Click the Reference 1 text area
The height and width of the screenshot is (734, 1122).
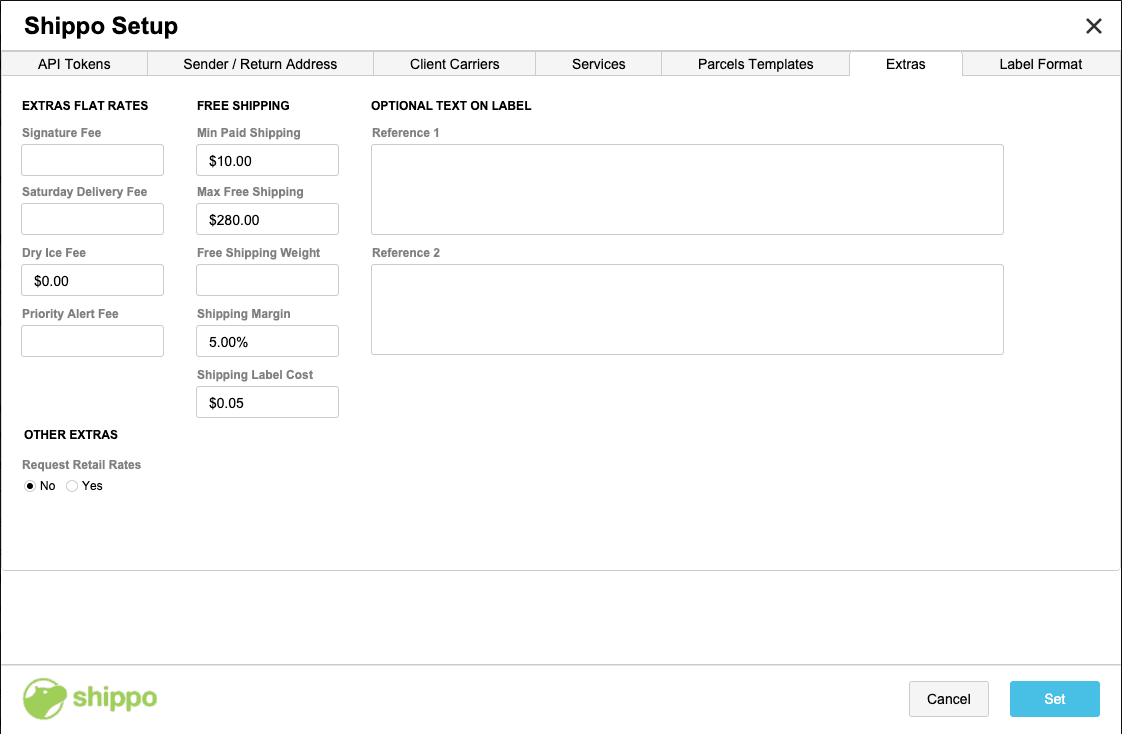[x=687, y=189]
